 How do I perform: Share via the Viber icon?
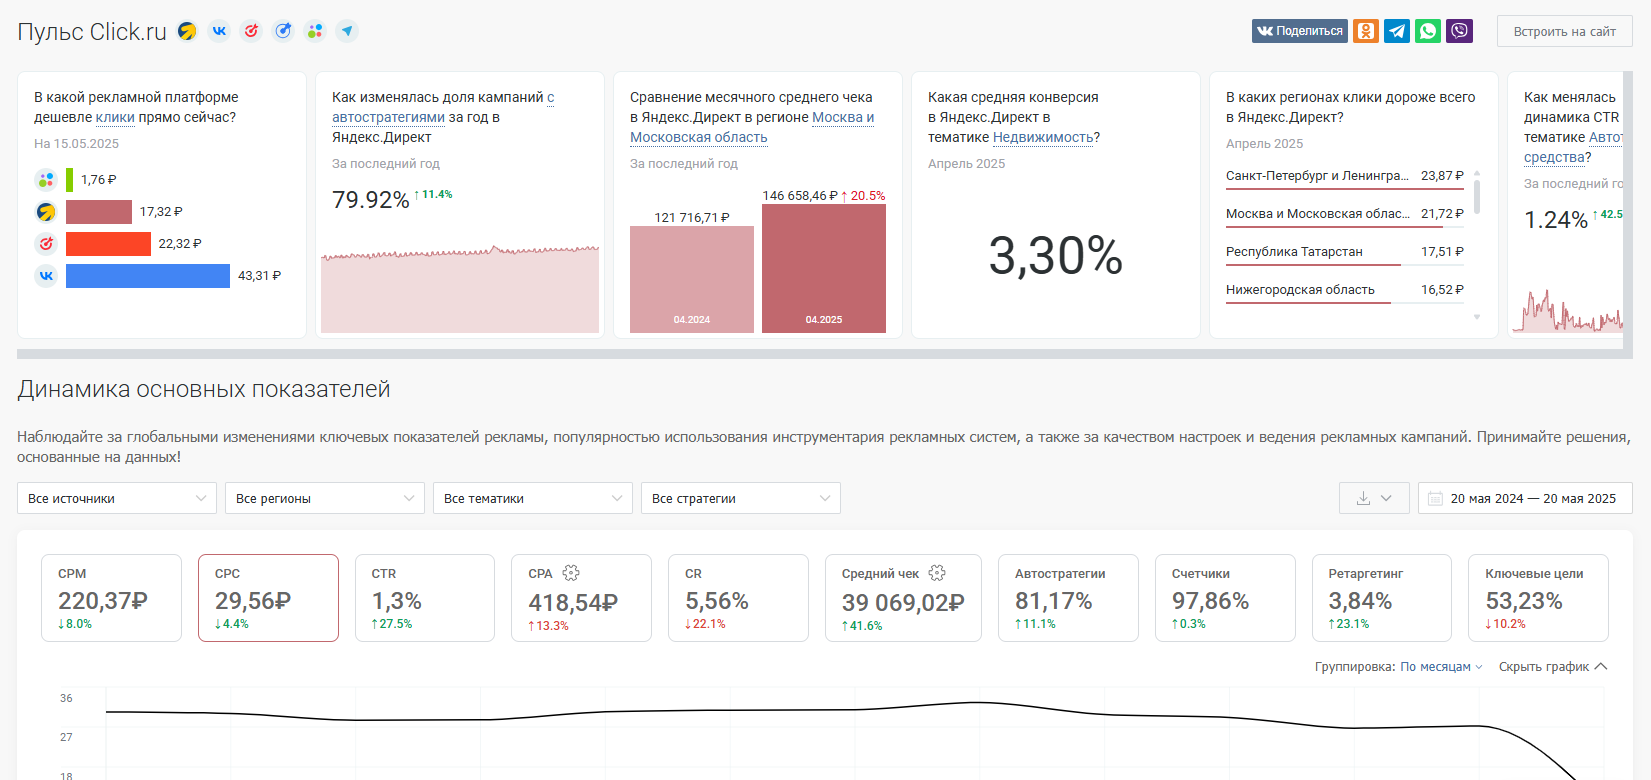coord(1460,31)
